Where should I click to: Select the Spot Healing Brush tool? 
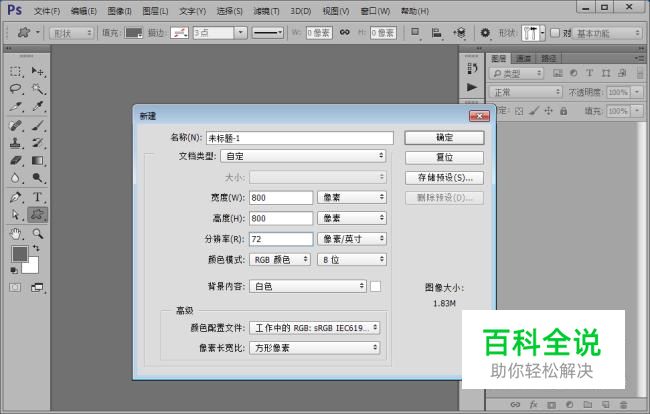click(x=16, y=125)
